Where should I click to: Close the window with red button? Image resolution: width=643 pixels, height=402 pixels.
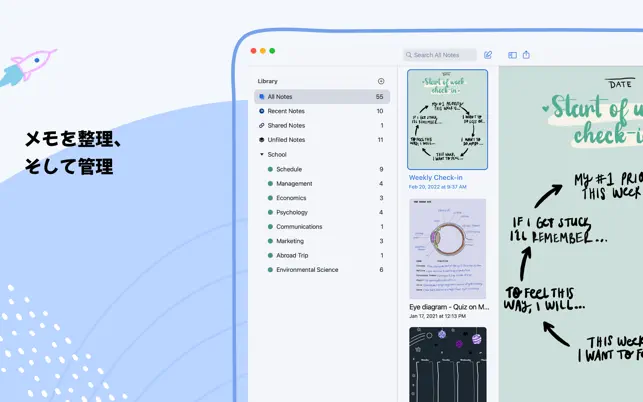[x=253, y=51]
